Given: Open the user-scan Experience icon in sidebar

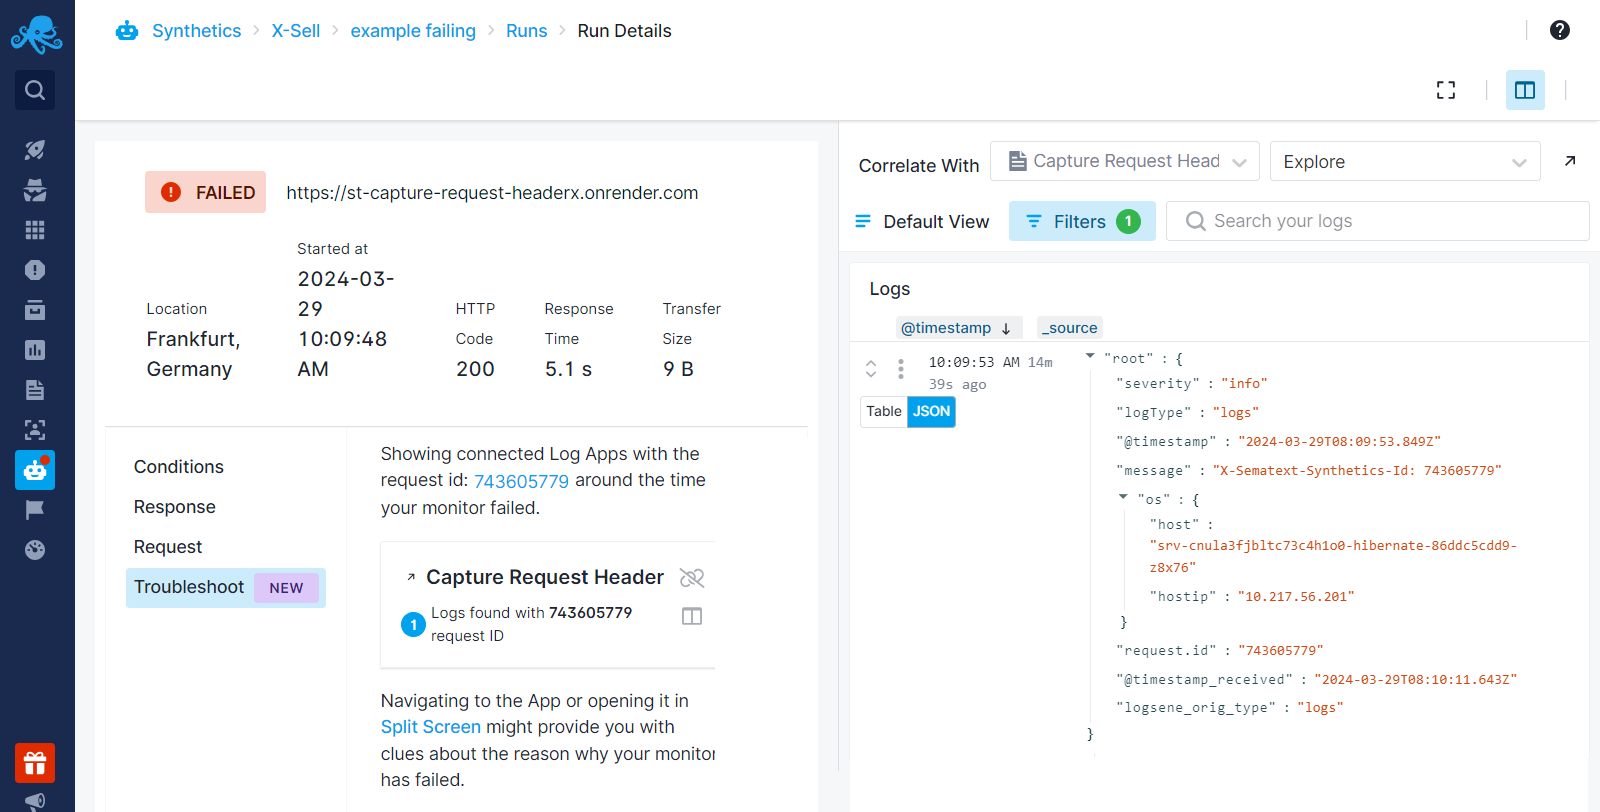Looking at the screenshot, I should pos(35,430).
